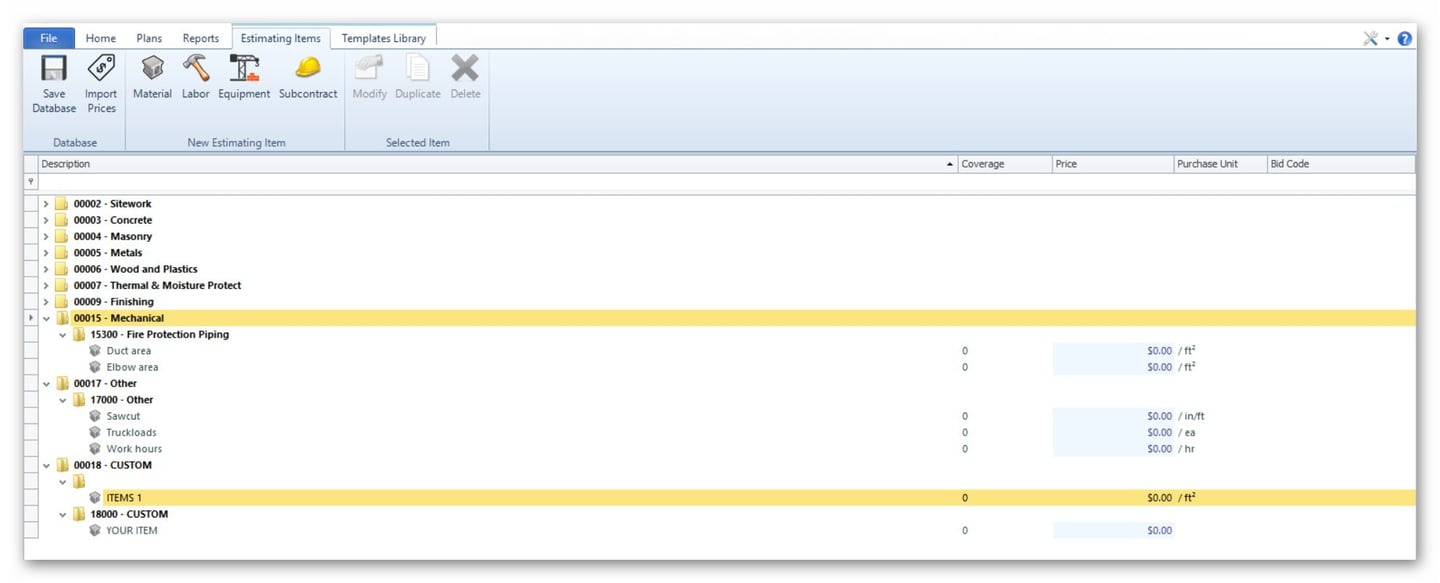Viewport: 1440px width, 583px height.
Task: Click the material icon beside YOUR ITEM
Action: 95,530
